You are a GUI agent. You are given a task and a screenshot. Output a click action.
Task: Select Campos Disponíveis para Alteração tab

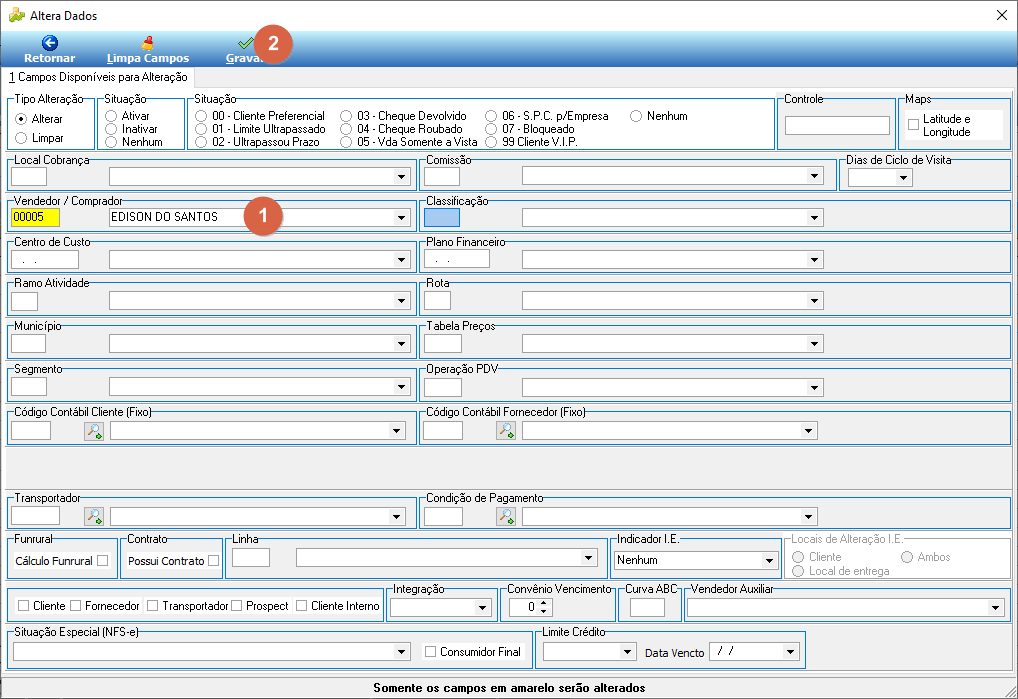[x=98, y=77]
